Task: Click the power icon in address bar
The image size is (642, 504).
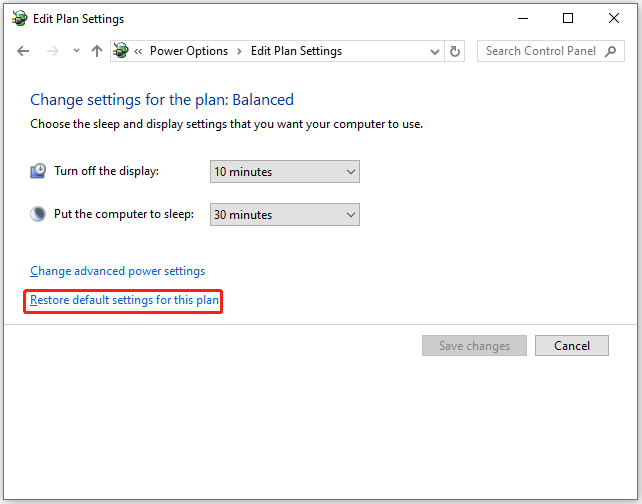Action: (x=122, y=51)
